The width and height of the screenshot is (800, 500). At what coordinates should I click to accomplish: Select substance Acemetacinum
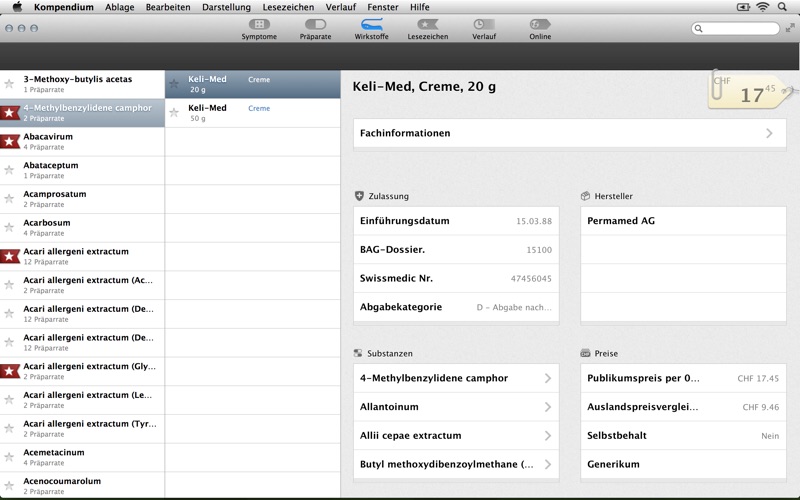click(x=82, y=457)
